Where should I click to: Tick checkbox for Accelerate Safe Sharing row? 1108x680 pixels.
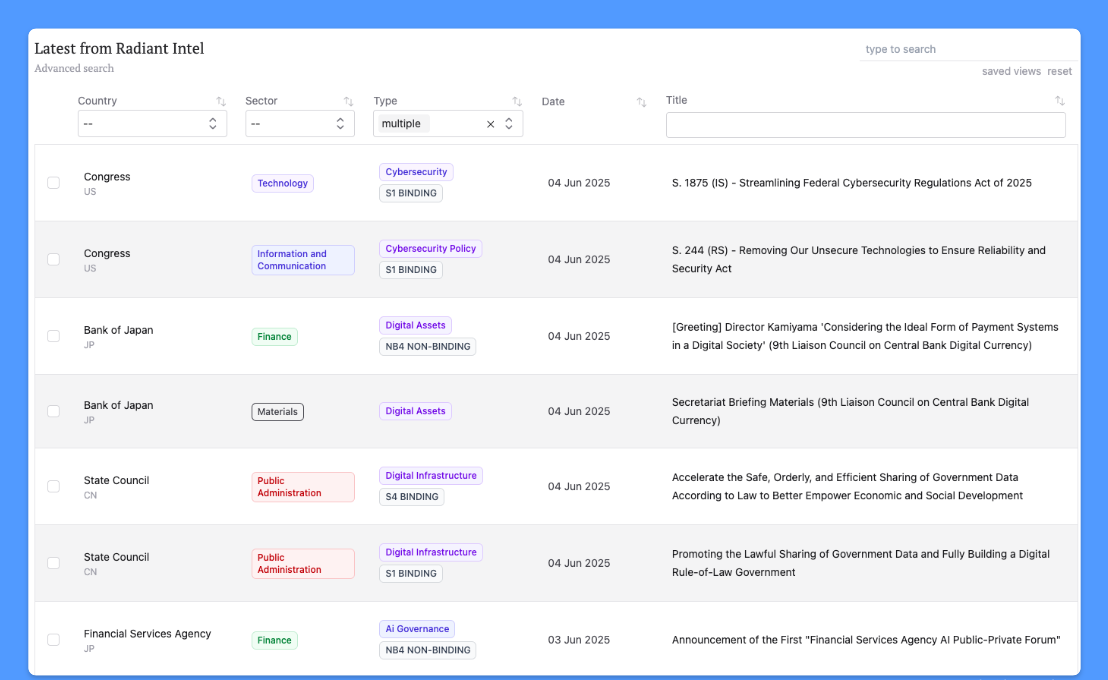coord(54,486)
